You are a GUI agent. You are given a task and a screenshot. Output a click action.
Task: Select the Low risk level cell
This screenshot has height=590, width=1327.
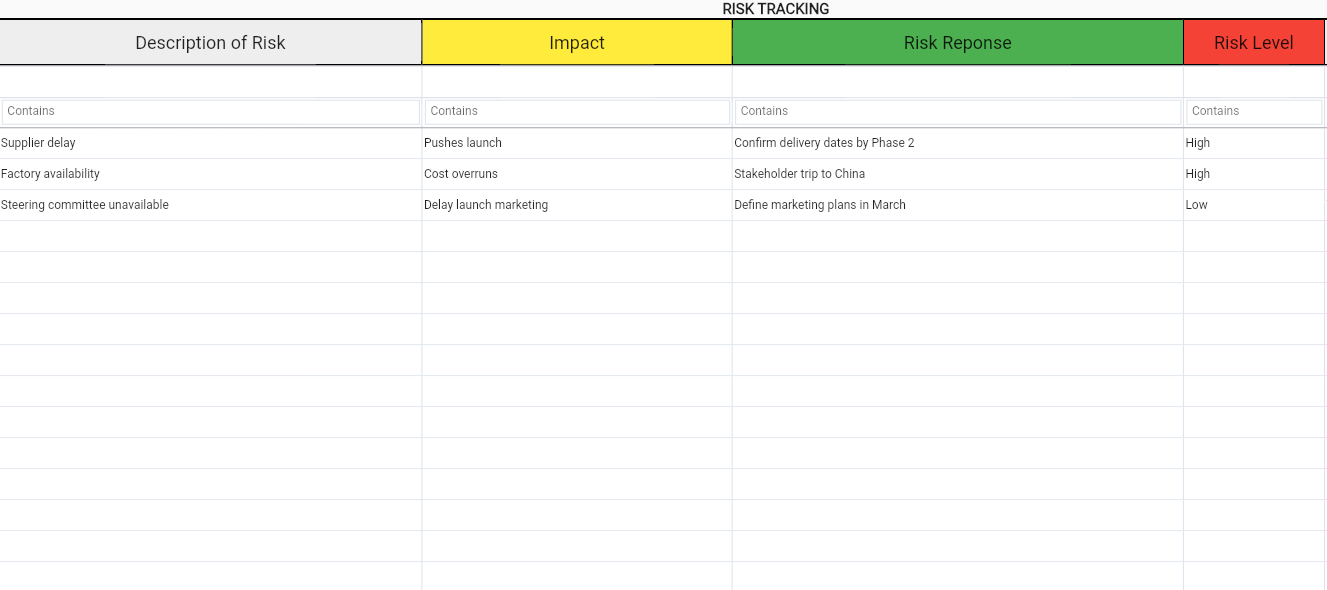click(x=1197, y=205)
